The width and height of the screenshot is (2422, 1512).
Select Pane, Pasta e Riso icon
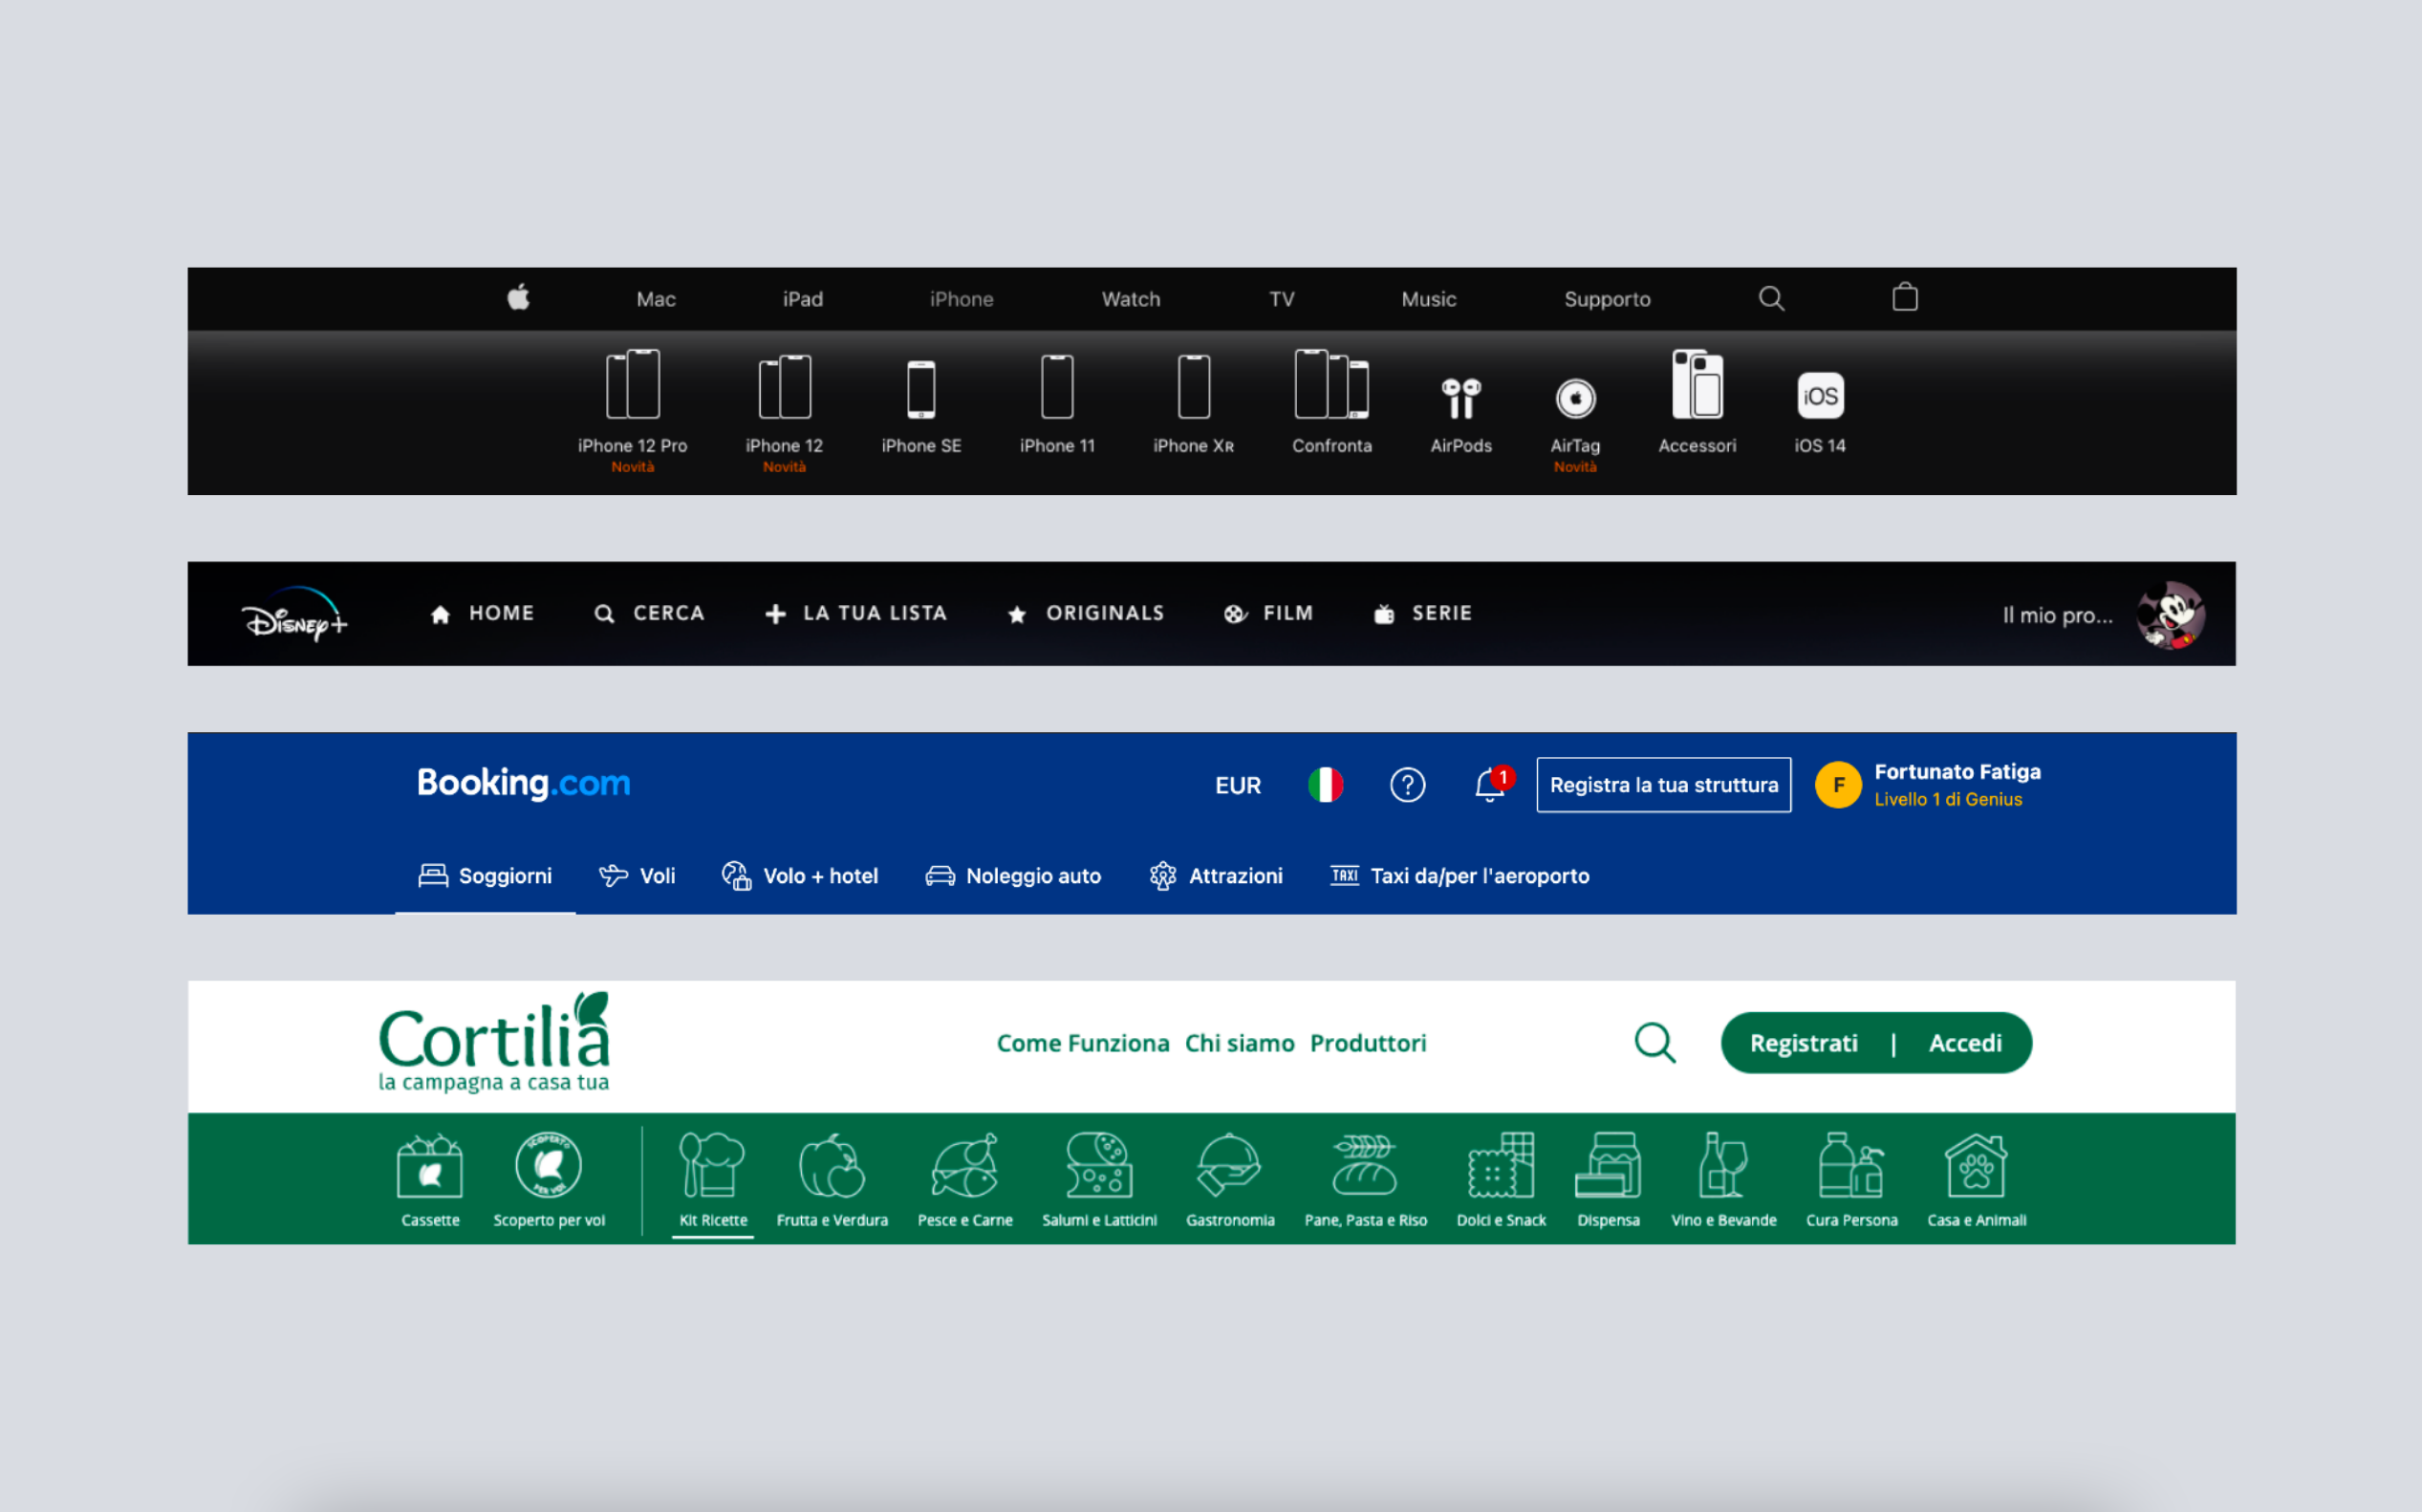click(1365, 1165)
